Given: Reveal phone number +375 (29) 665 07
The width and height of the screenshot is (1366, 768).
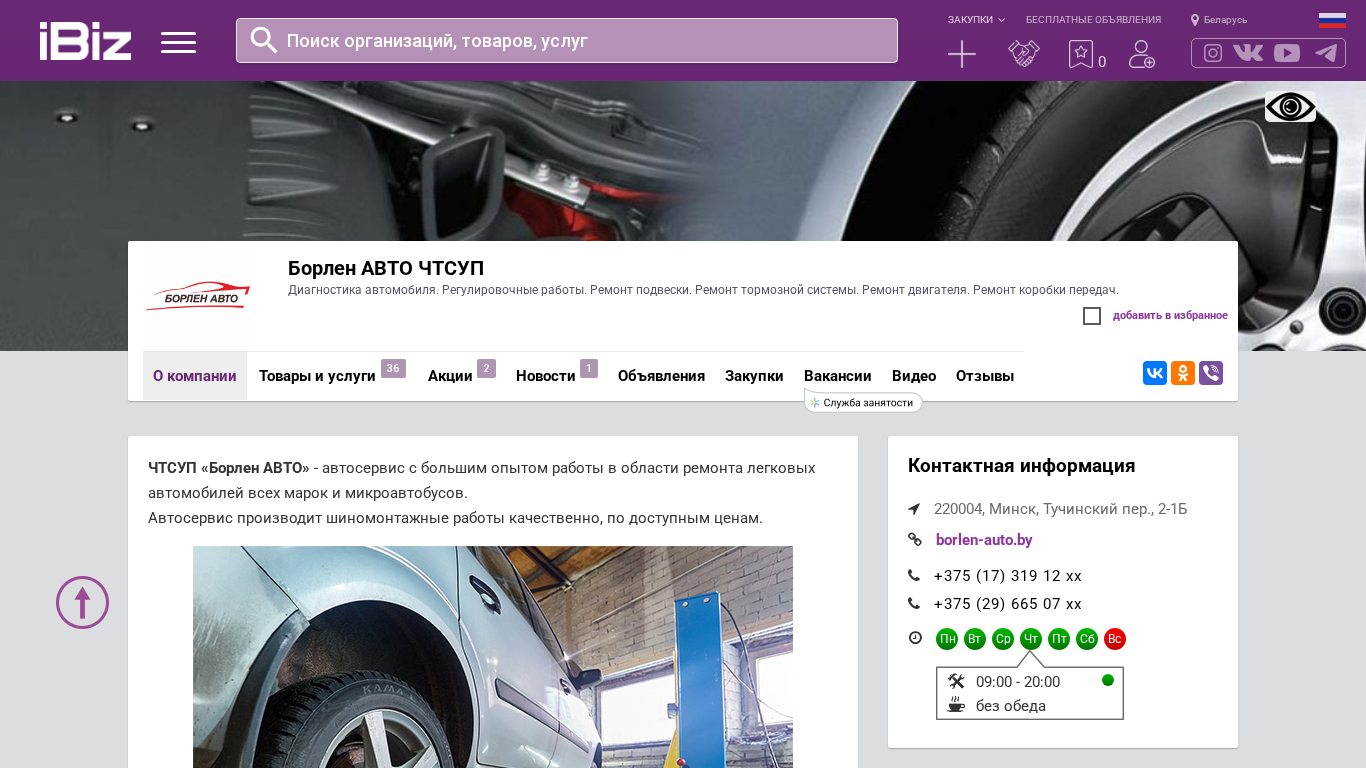Looking at the screenshot, I should tap(1008, 604).
